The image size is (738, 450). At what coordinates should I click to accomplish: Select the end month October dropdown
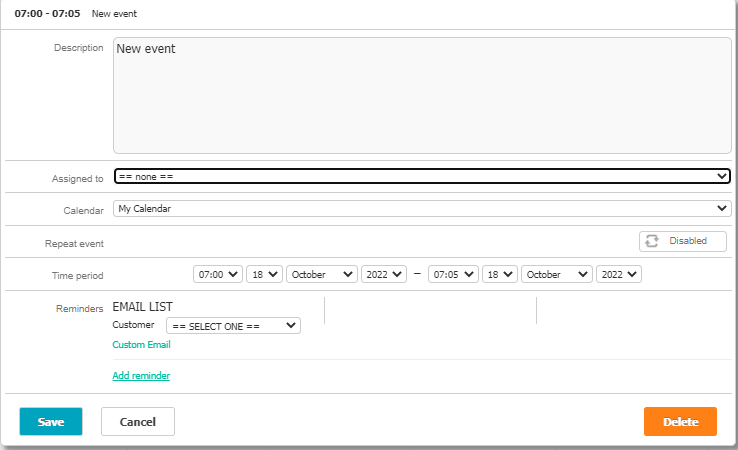(555, 274)
